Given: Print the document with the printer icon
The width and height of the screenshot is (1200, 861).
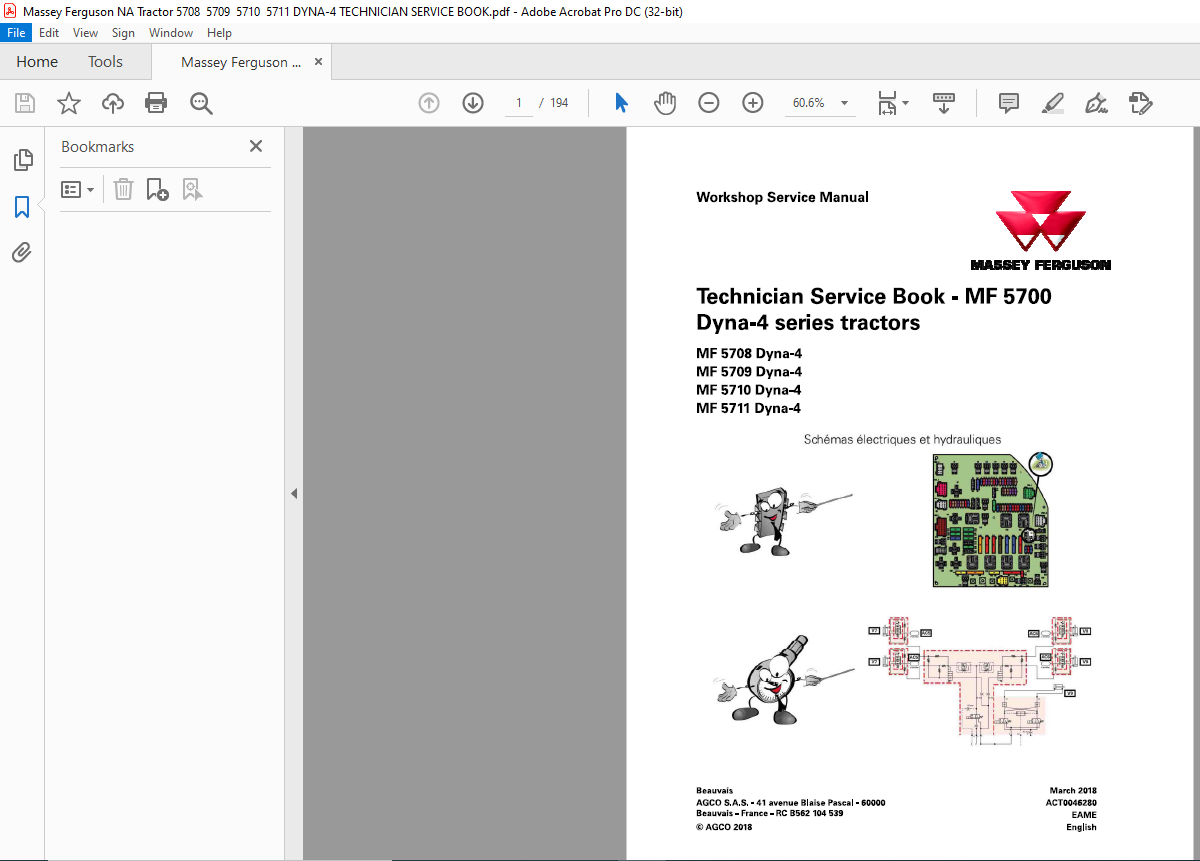Looking at the screenshot, I should coord(156,103).
